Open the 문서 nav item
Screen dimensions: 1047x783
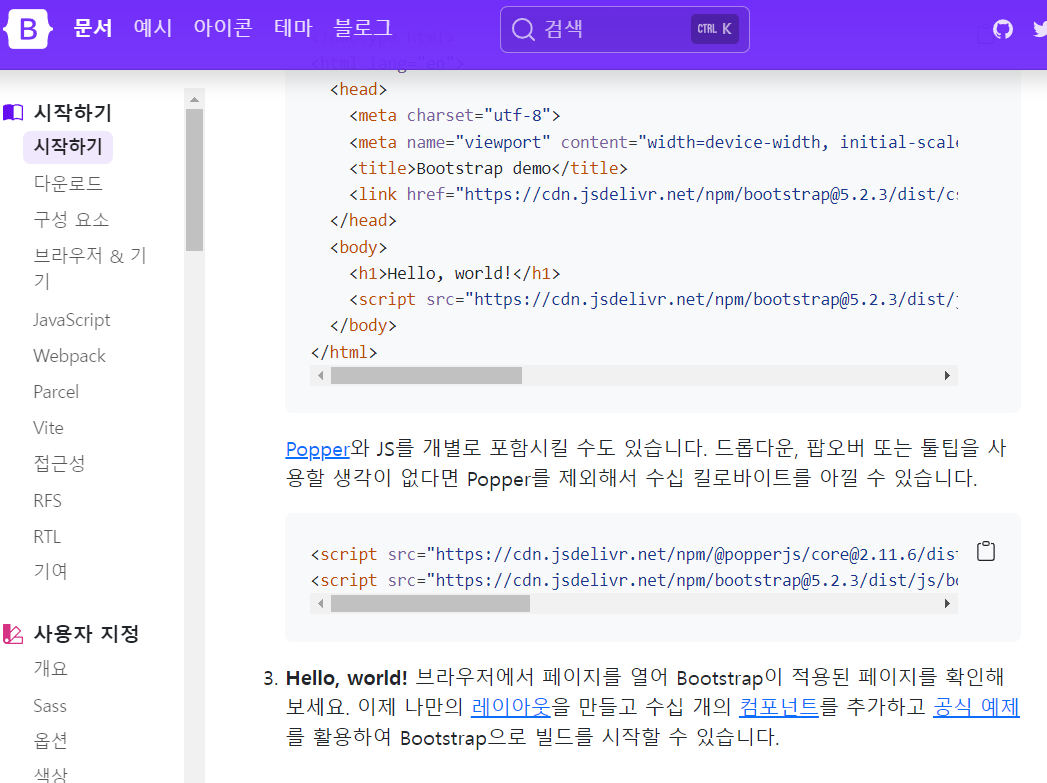coord(93,28)
